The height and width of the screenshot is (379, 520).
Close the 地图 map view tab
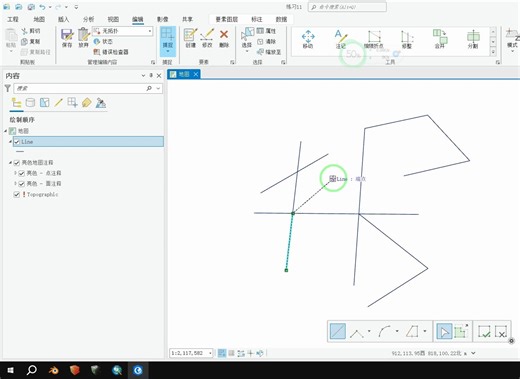click(x=196, y=74)
